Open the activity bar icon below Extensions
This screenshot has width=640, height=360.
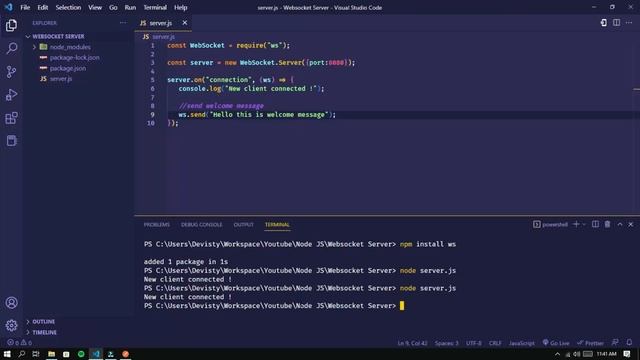11,141
